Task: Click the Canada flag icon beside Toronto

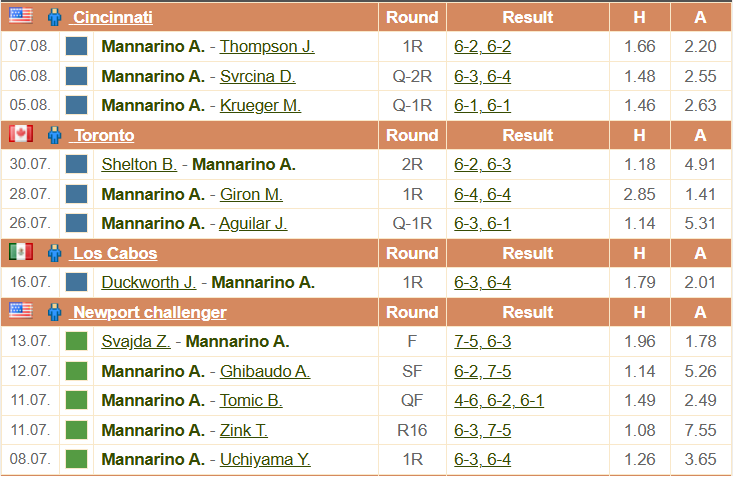Action: click(21, 134)
